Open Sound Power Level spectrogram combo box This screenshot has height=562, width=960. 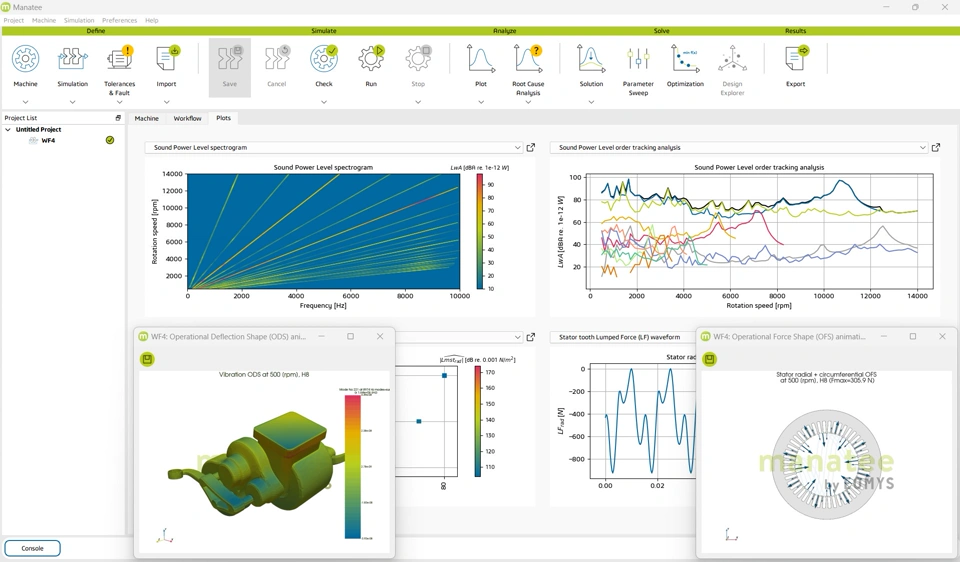tap(334, 148)
